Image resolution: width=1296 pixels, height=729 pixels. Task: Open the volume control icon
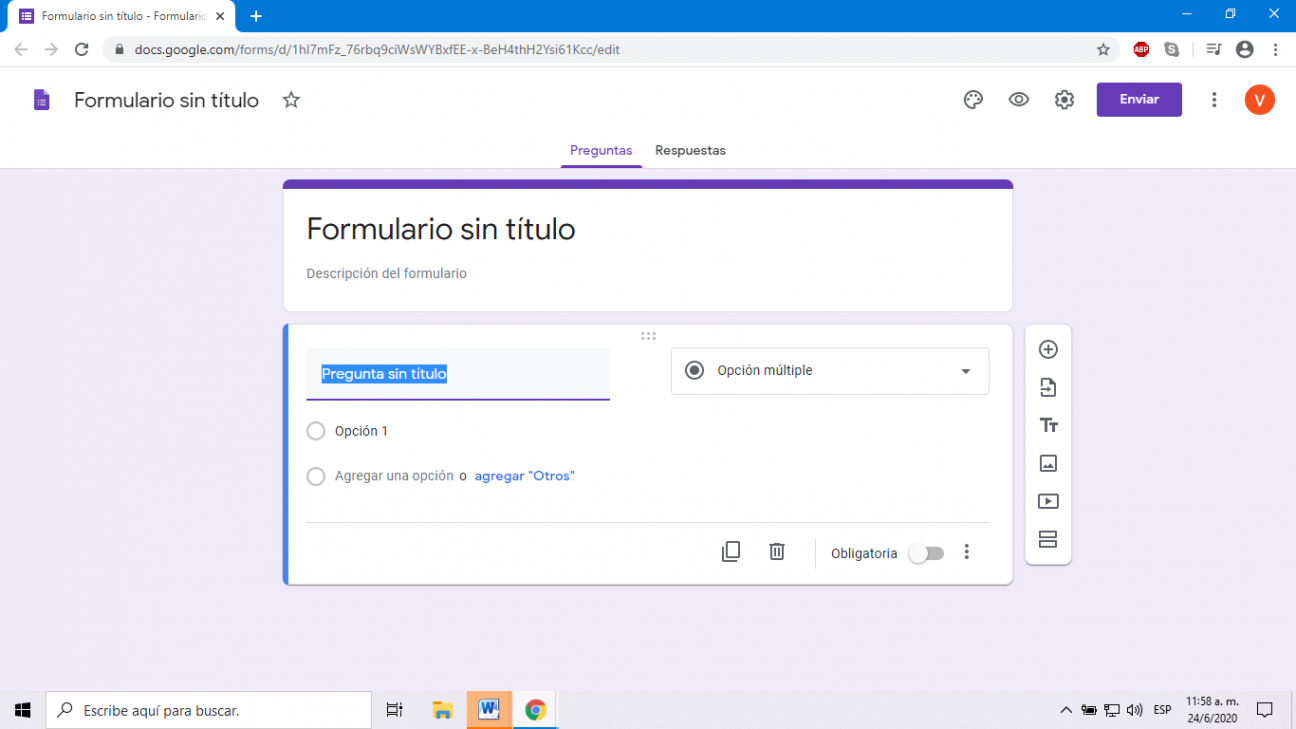[1134, 710]
